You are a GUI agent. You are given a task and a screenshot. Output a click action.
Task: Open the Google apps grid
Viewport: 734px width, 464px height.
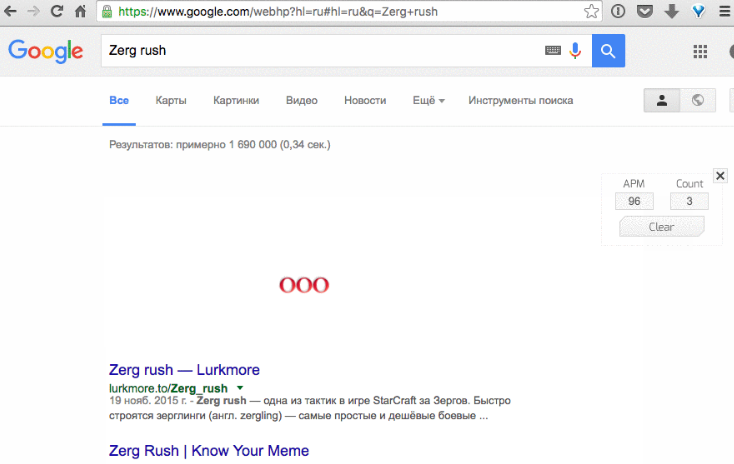[700, 51]
